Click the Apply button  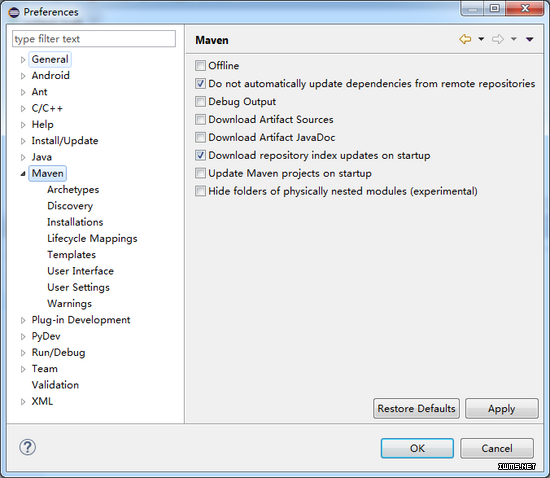click(502, 408)
